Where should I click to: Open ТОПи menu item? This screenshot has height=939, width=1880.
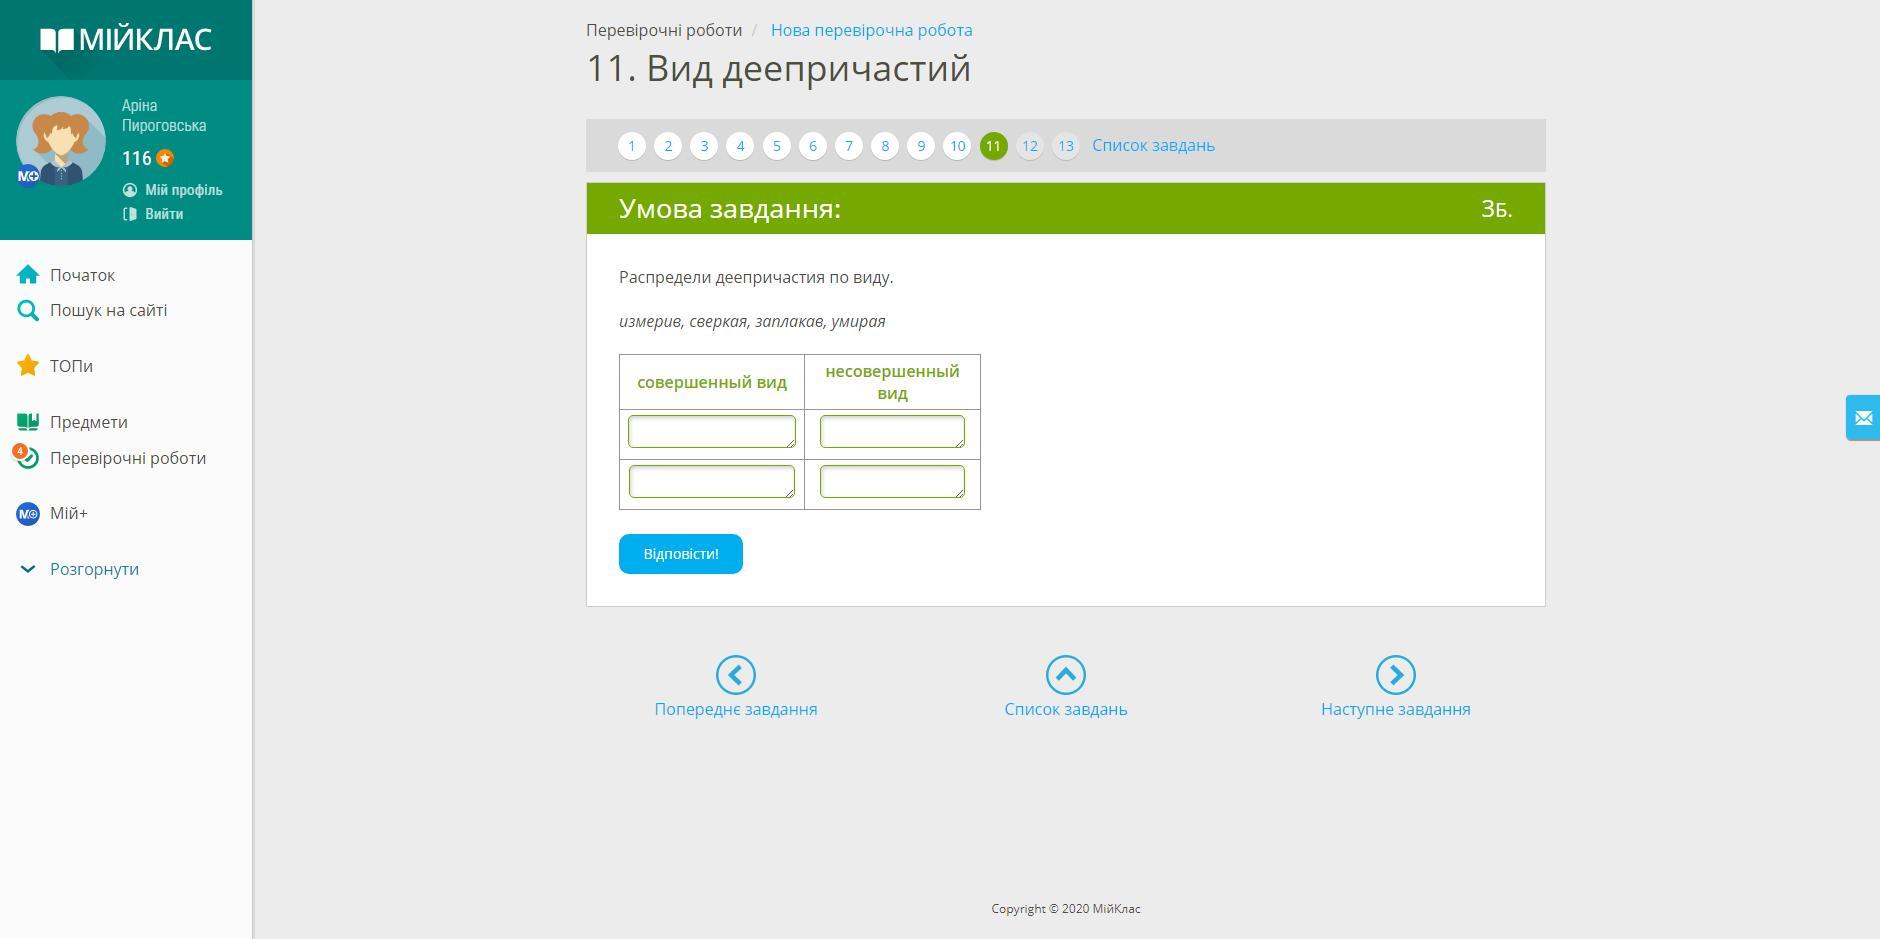click(71, 366)
